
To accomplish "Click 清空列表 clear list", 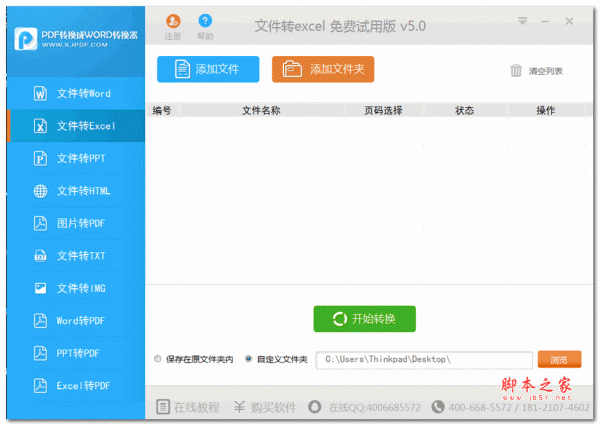I will (536, 71).
